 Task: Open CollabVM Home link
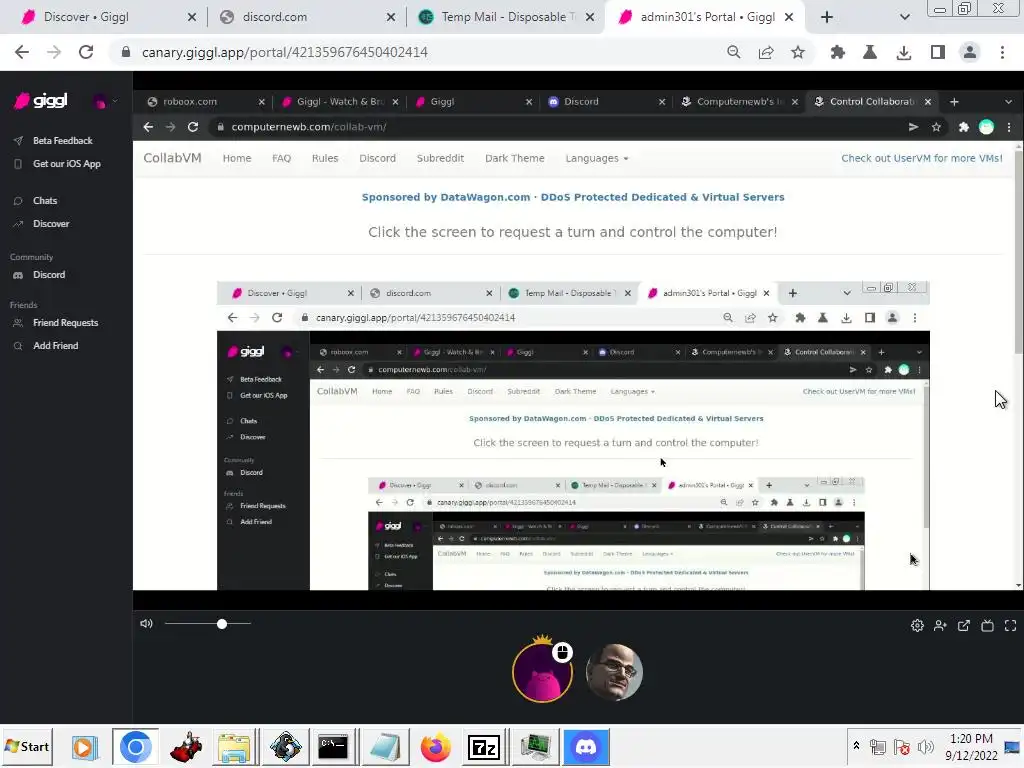pyautogui.click(x=236, y=158)
